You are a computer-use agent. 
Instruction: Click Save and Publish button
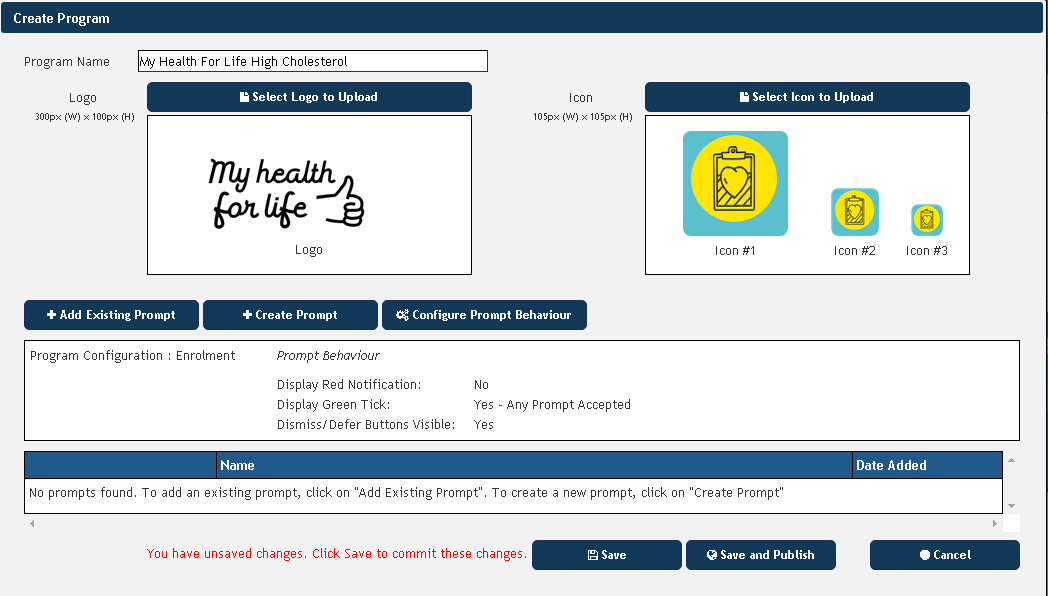pos(761,555)
